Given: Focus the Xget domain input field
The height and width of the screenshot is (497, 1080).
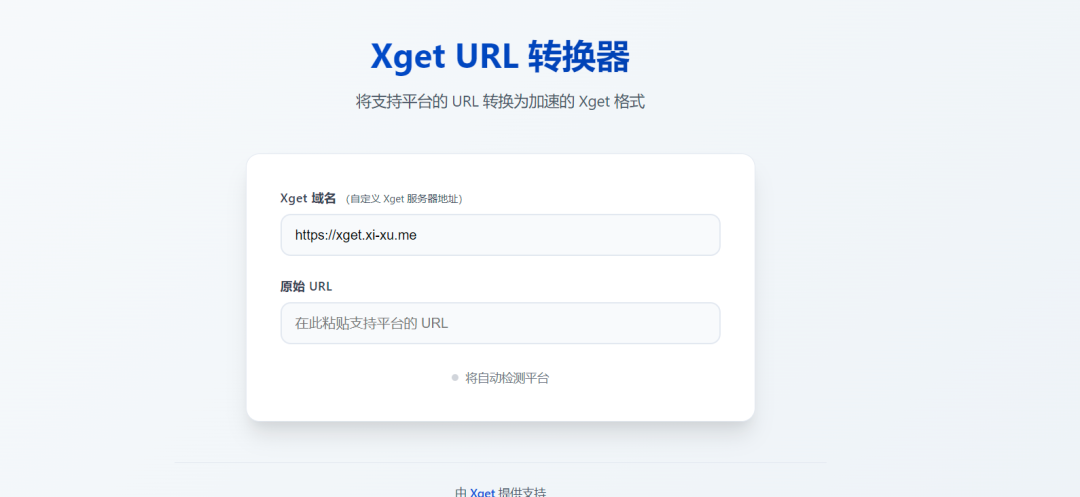Looking at the screenshot, I should (500, 235).
